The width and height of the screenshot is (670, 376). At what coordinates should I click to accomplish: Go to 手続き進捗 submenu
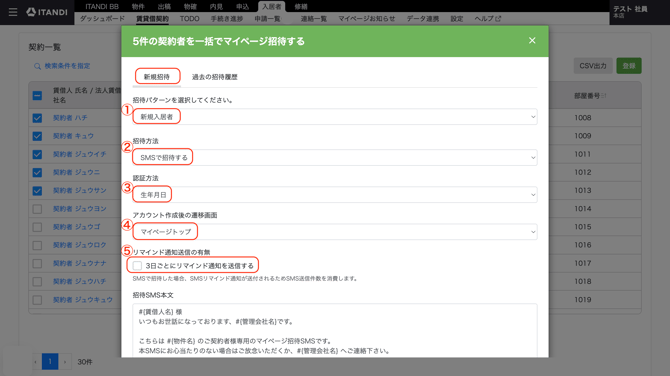pyautogui.click(x=227, y=19)
